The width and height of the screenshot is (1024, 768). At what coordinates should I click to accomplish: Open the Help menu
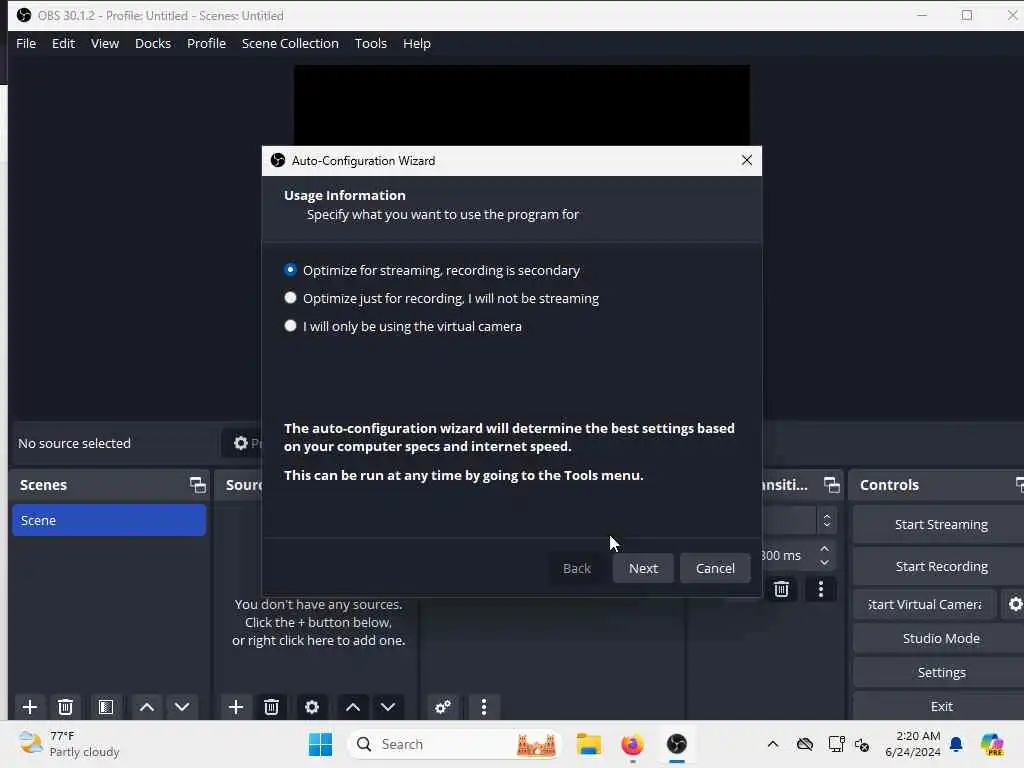pos(417,43)
